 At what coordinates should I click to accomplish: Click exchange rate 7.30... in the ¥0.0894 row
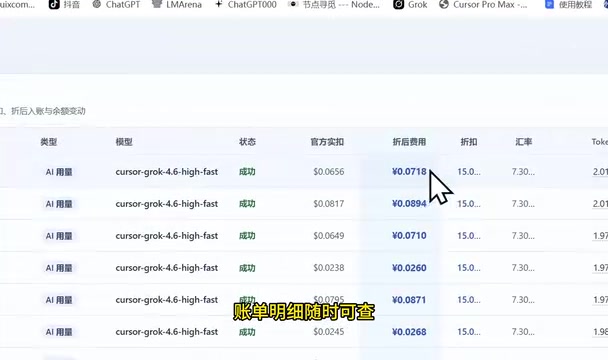[x=523, y=204]
